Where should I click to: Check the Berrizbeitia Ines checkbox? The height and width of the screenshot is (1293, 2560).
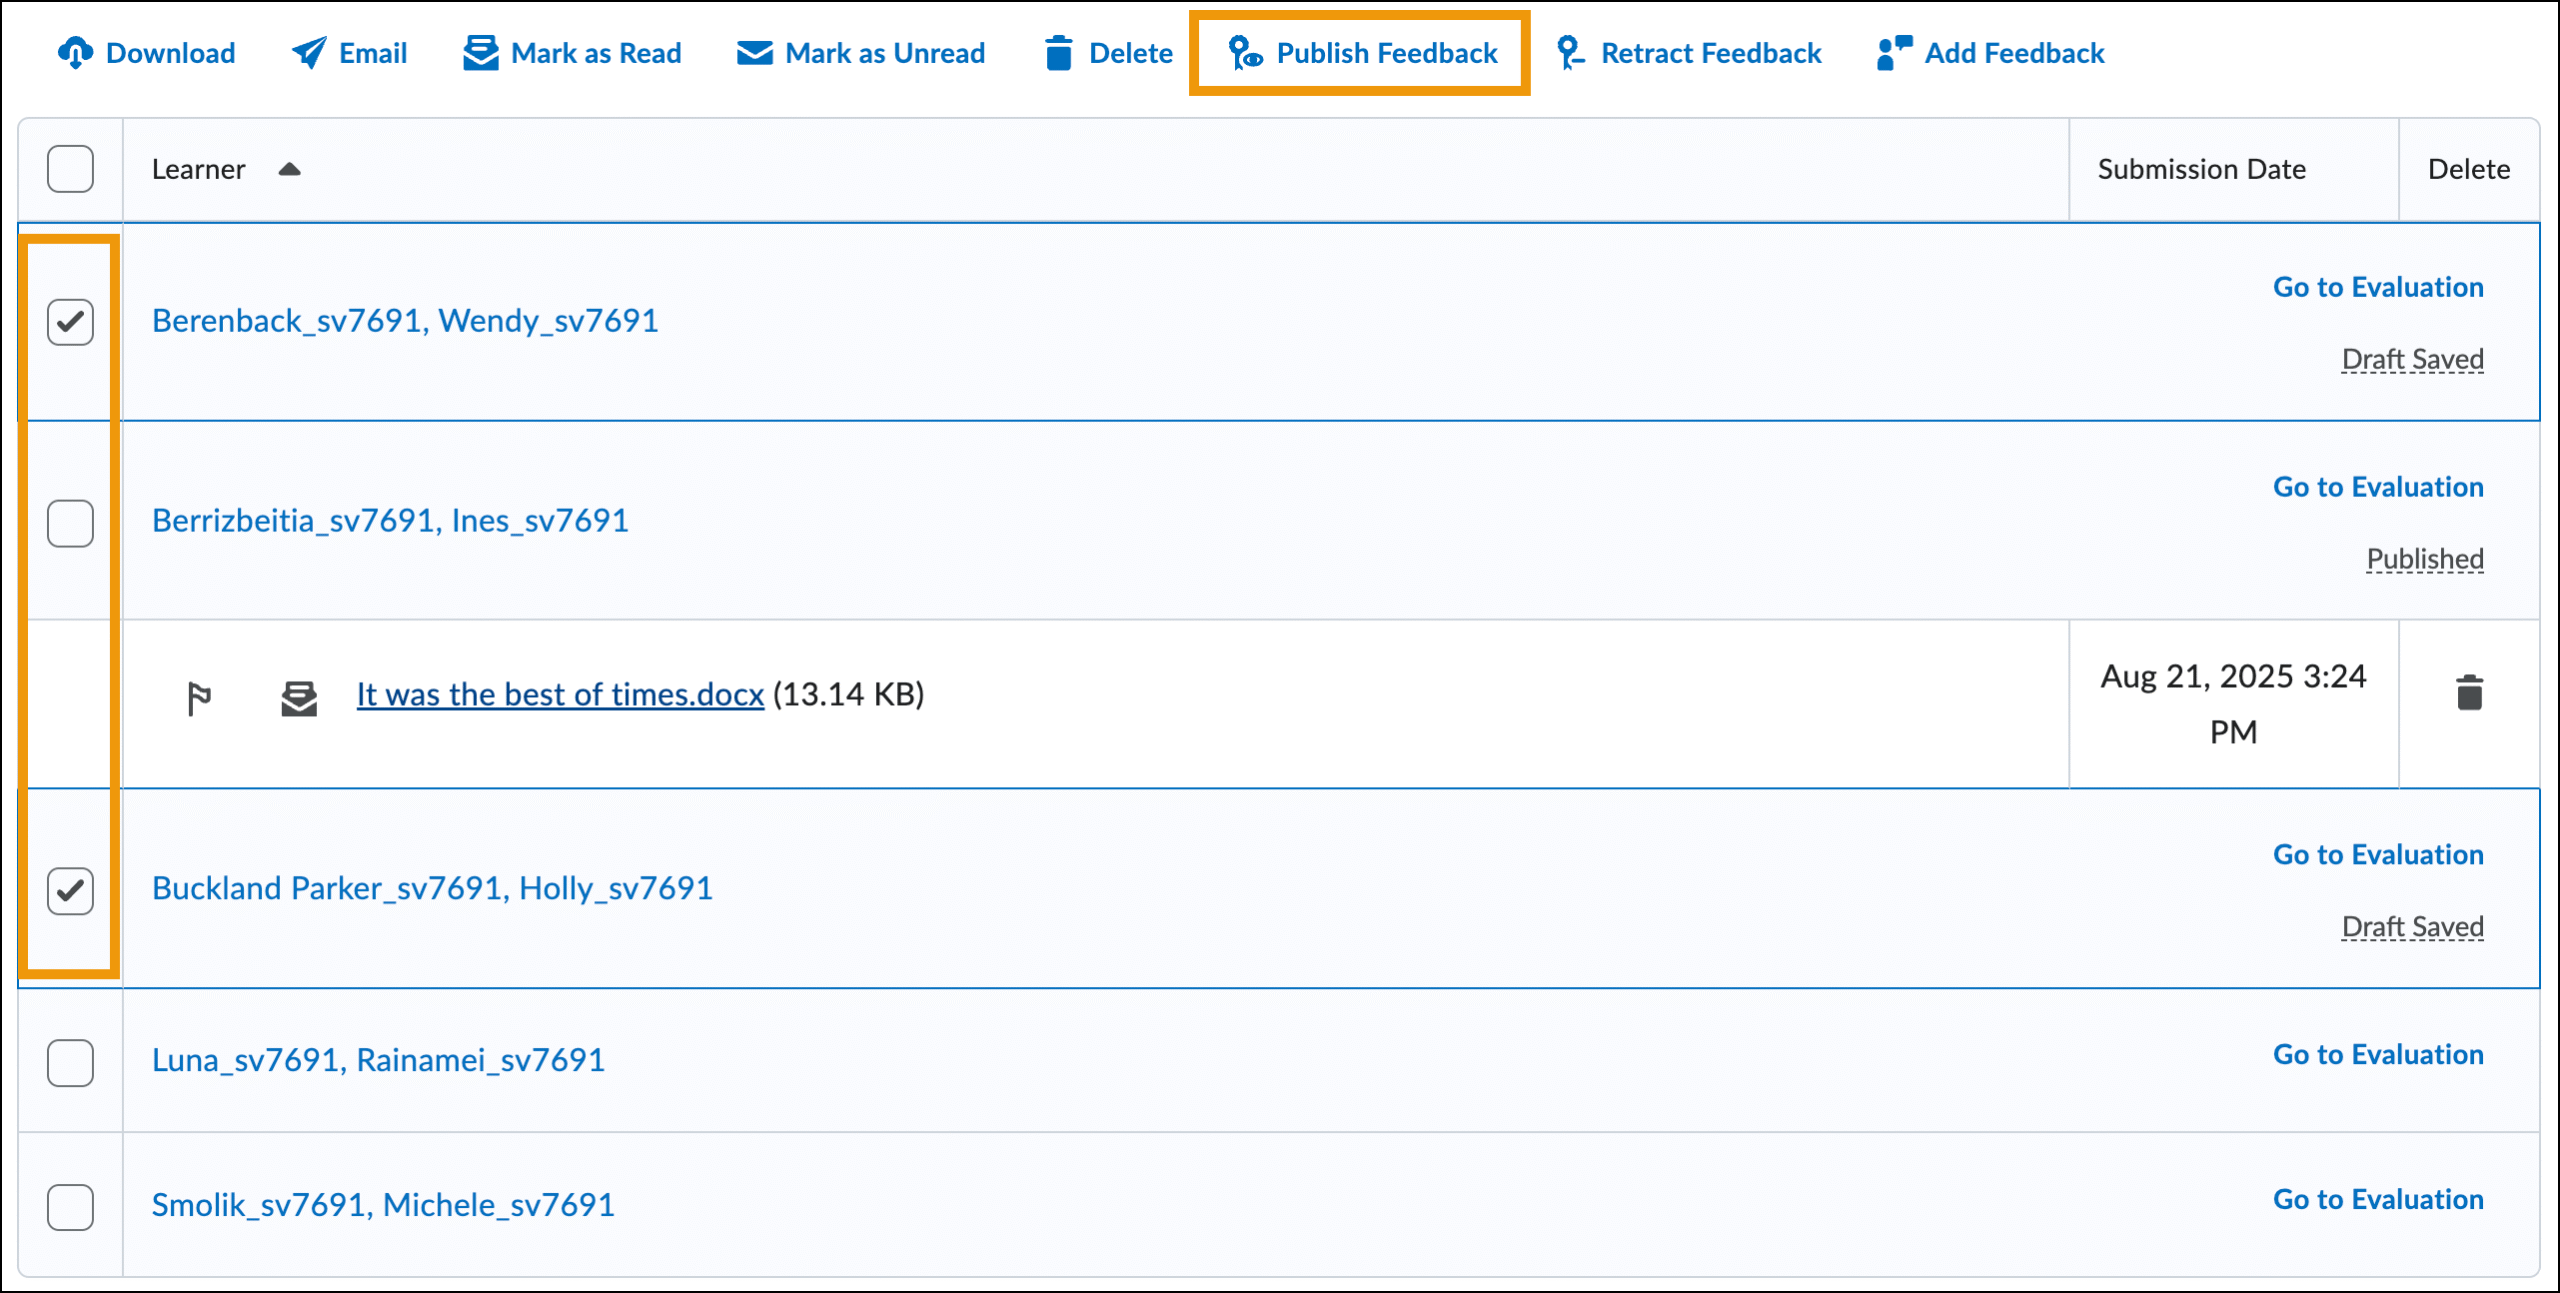[x=70, y=523]
